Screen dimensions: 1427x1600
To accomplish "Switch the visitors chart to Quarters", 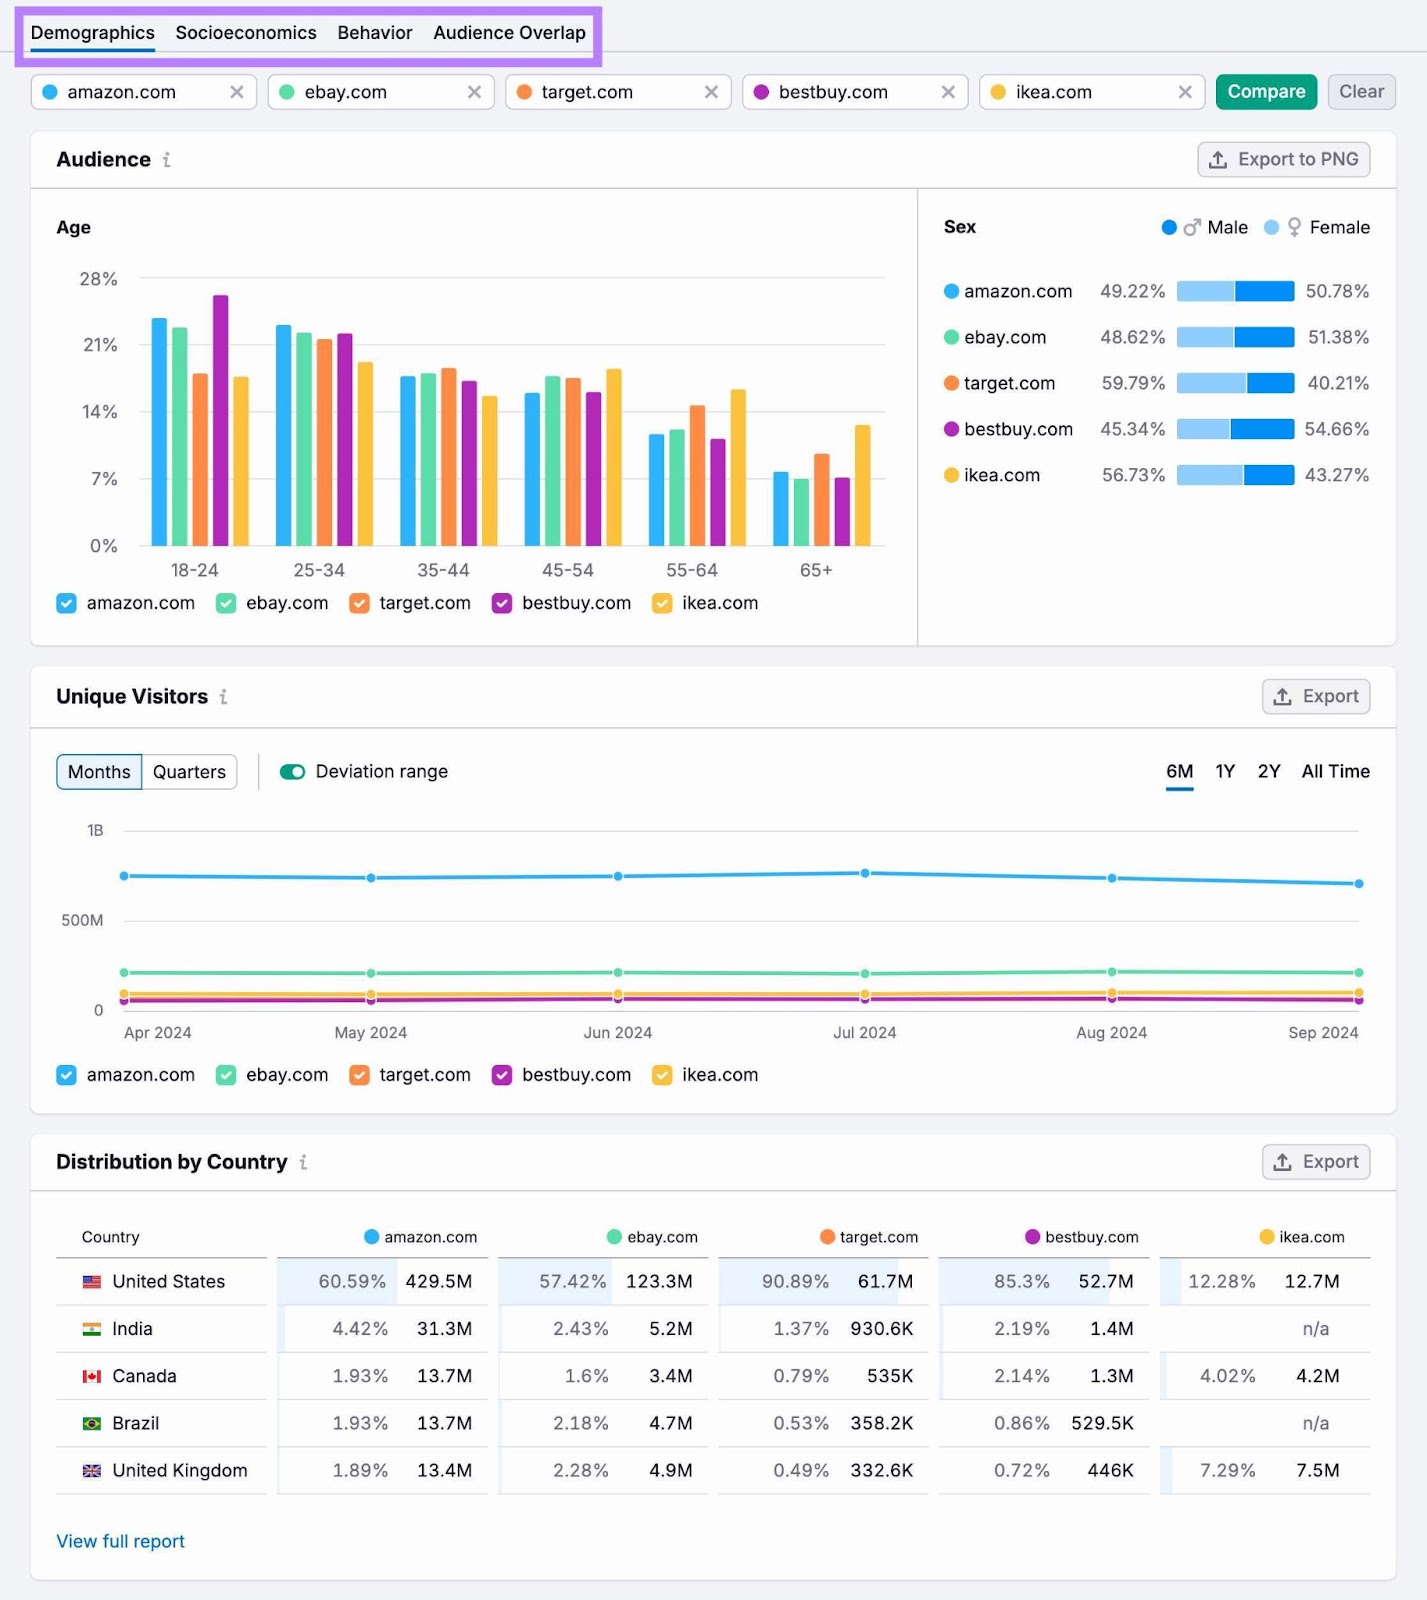I will pos(189,772).
